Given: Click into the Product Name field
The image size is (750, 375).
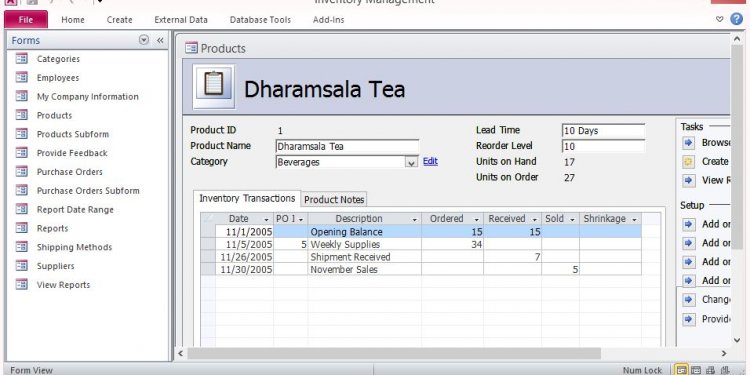Looking at the screenshot, I should (347, 146).
